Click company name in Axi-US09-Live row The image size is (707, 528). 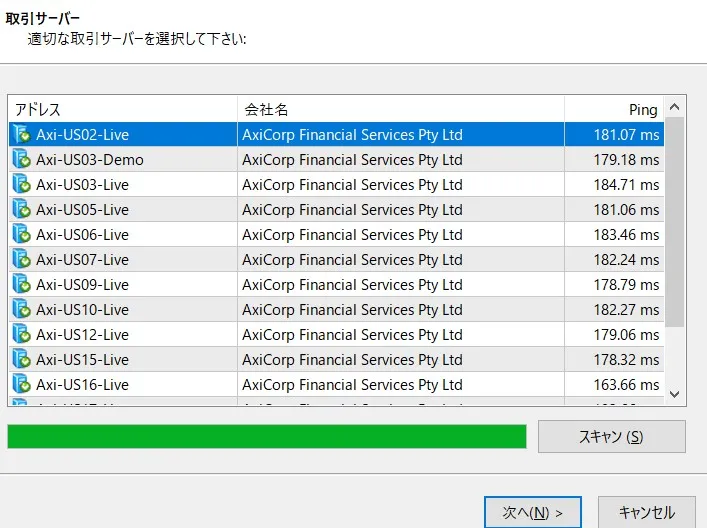point(352,285)
